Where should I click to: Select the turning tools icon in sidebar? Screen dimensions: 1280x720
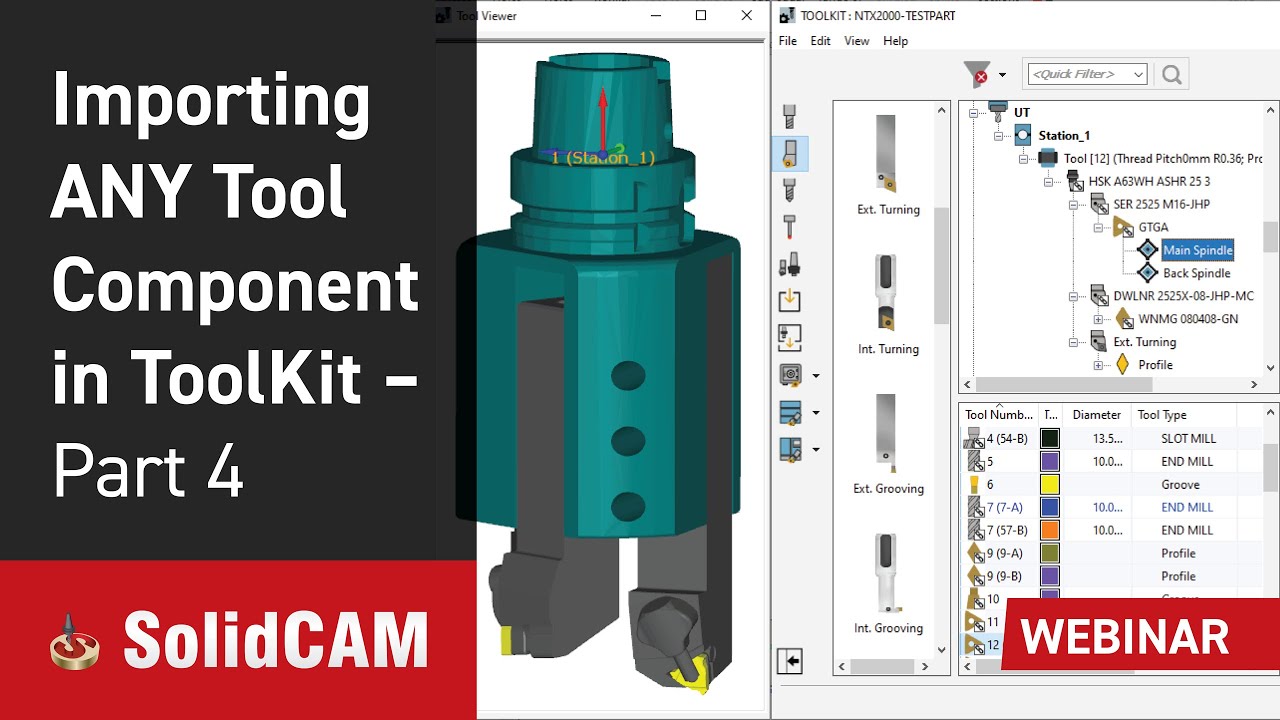pyautogui.click(x=789, y=153)
